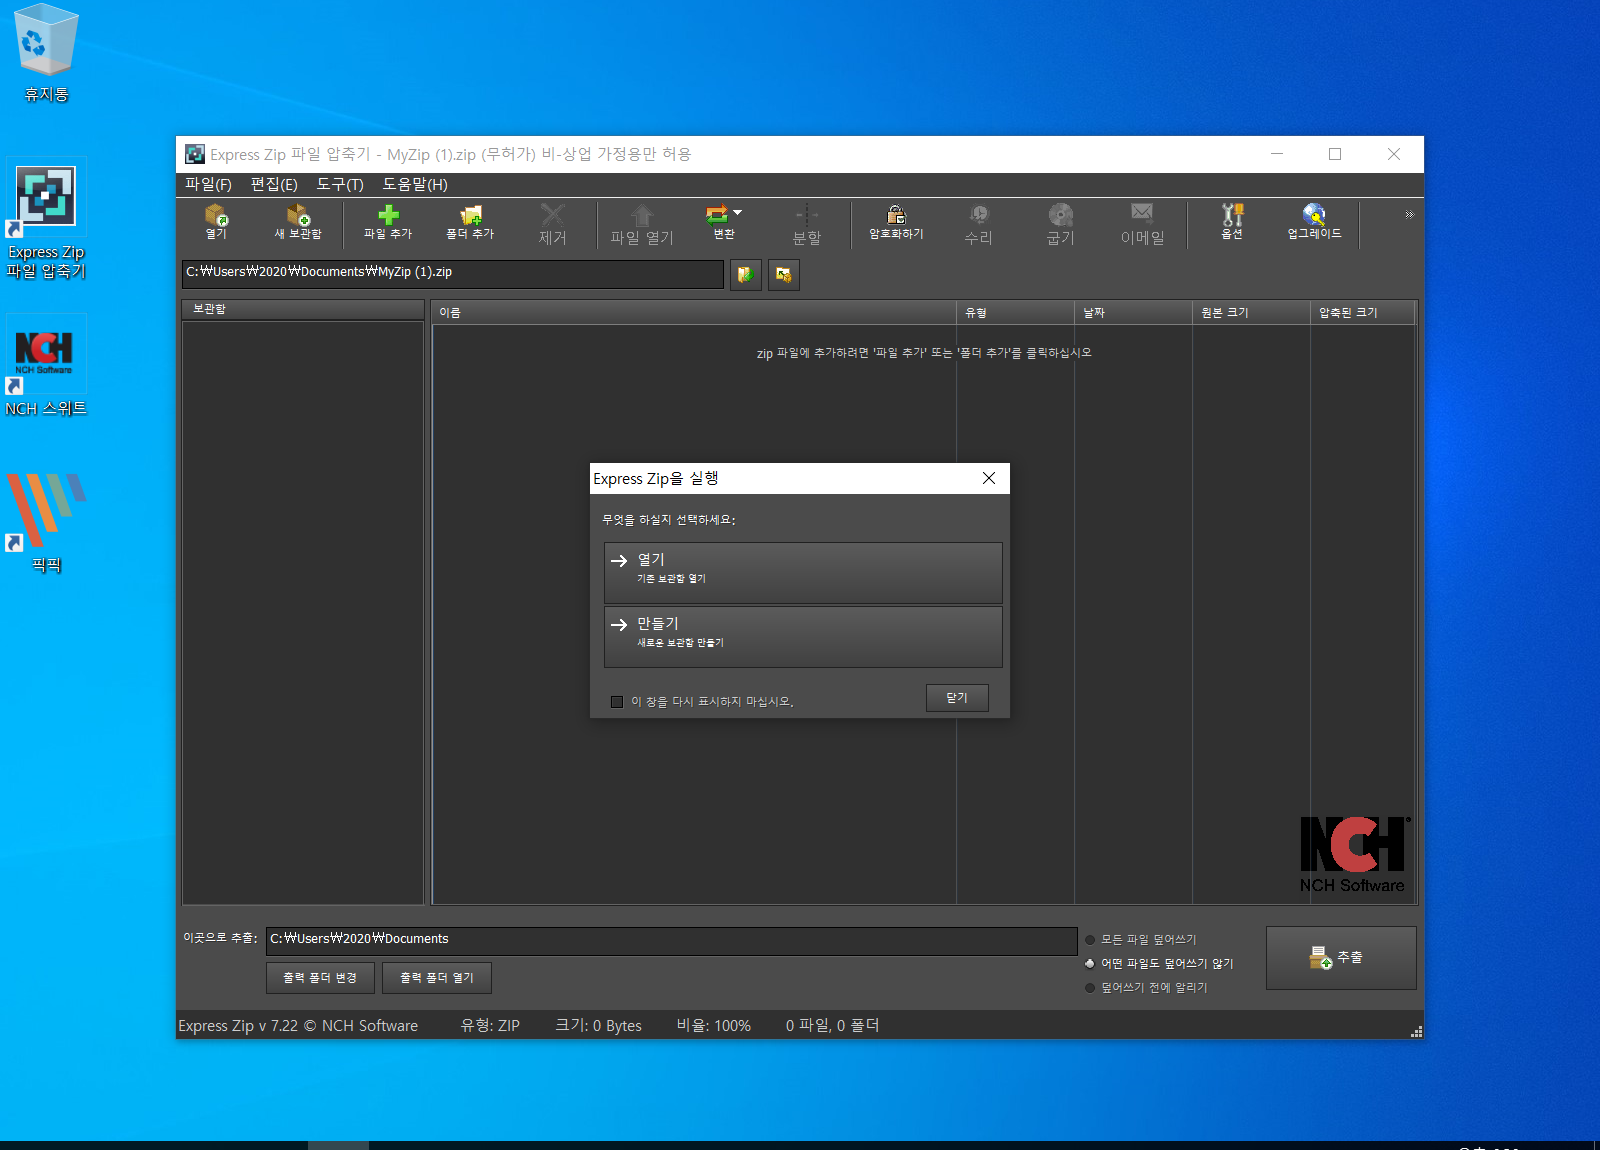Select the 모든 파일 덮어쓰기 radio button
The image size is (1600, 1150).
[1090, 940]
